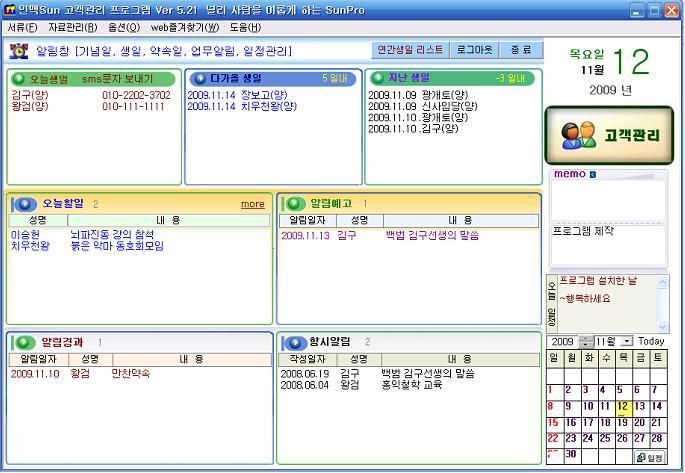Click the 2009 year field of calendar

pyautogui.click(x=563, y=342)
